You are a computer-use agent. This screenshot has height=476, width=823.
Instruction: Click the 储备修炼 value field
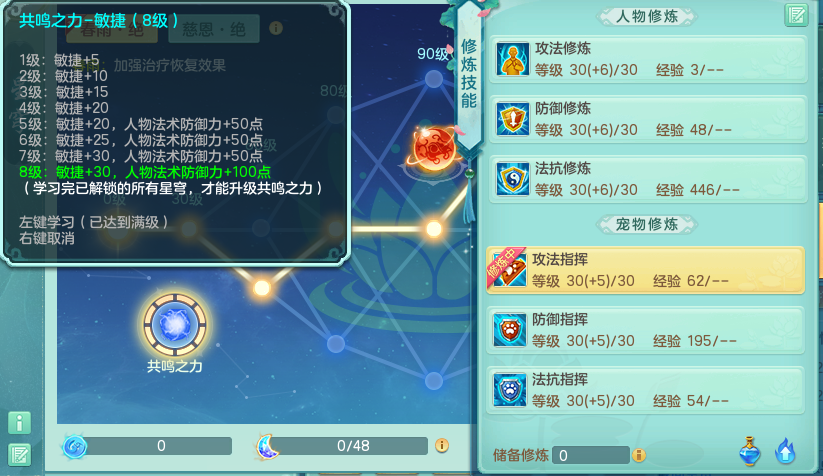(591, 455)
